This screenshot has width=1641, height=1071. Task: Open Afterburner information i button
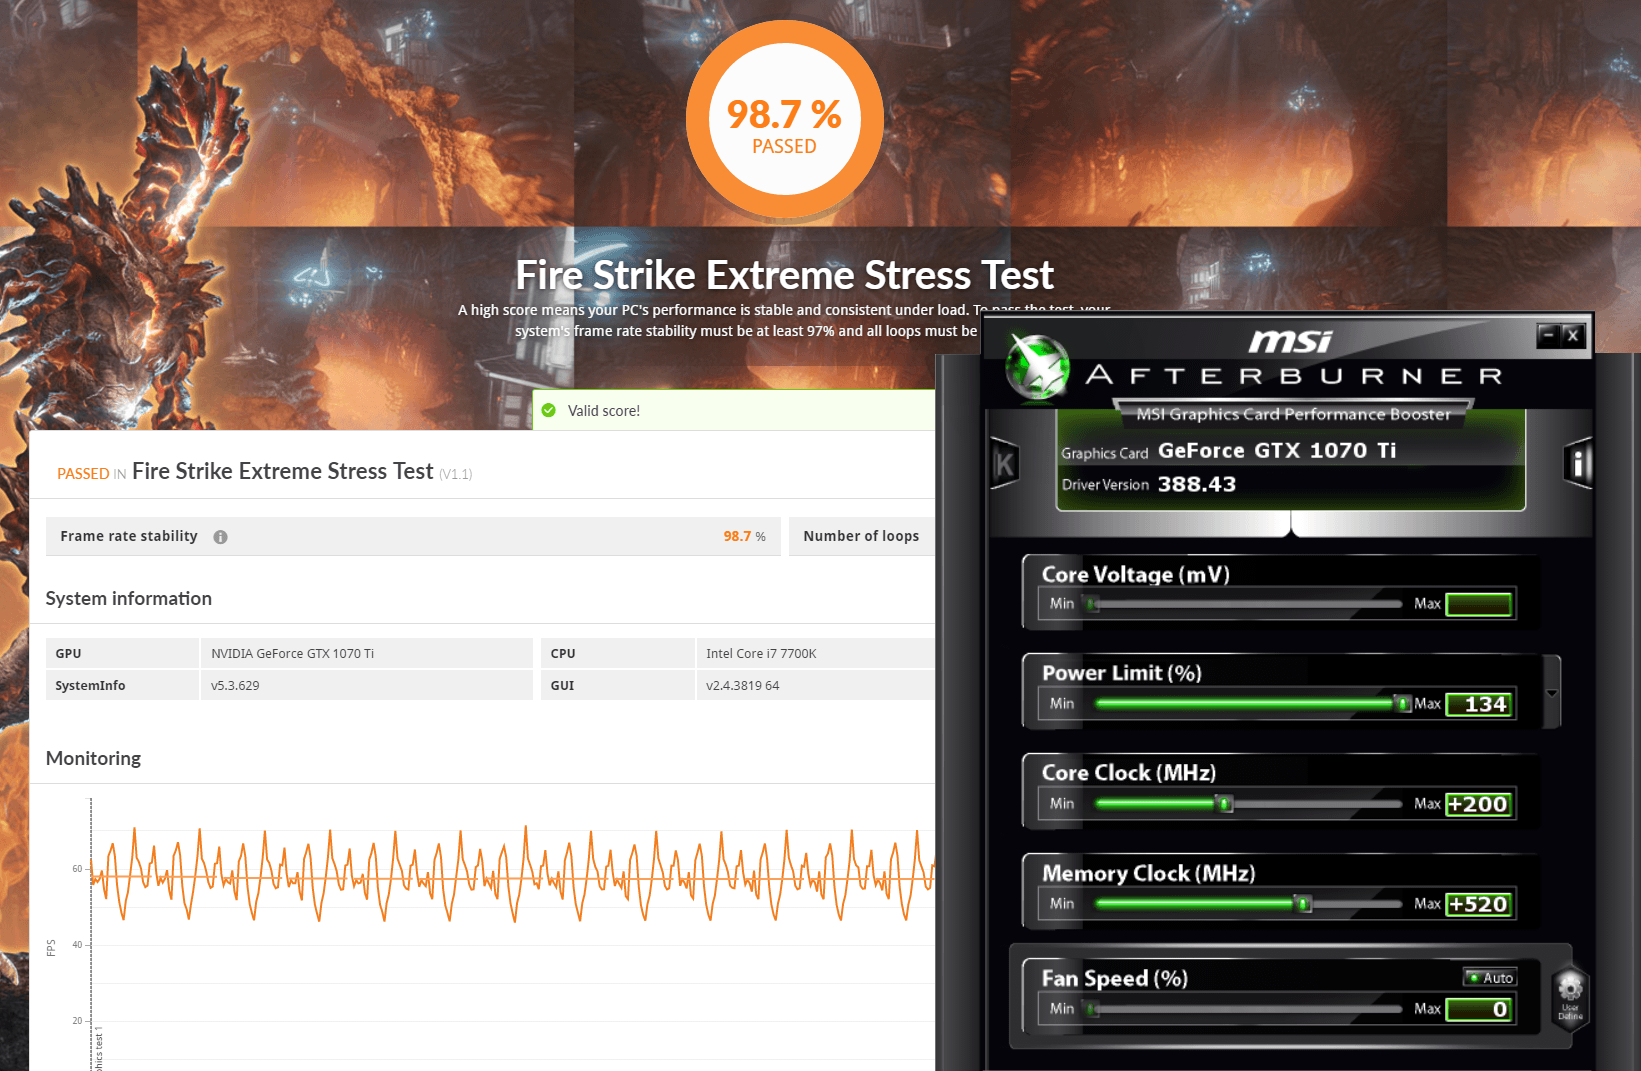(x=1578, y=463)
